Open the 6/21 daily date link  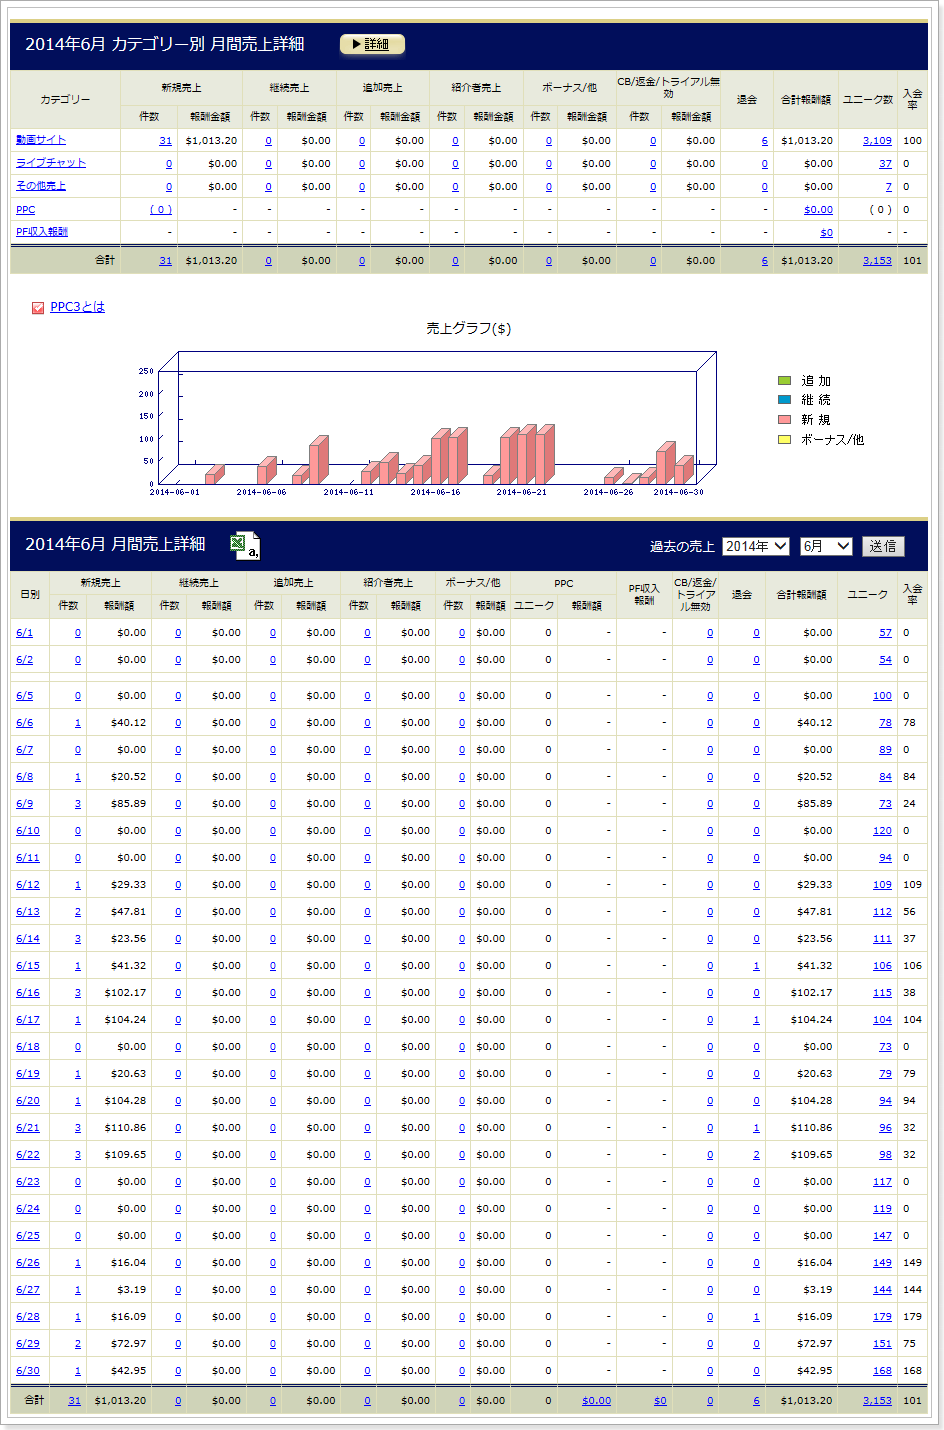[28, 1128]
